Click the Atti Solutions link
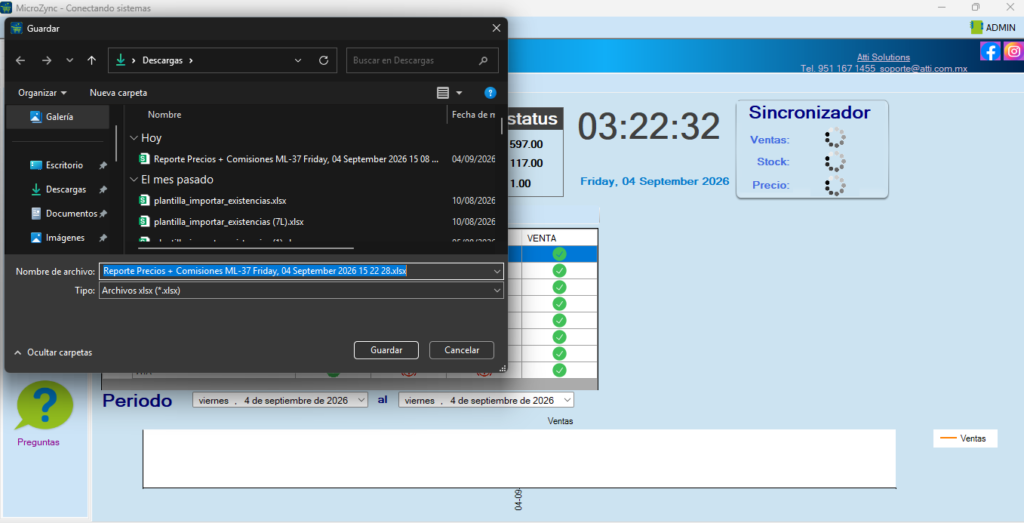Screen dimensions: 1024x523 (x=883, y=57)
